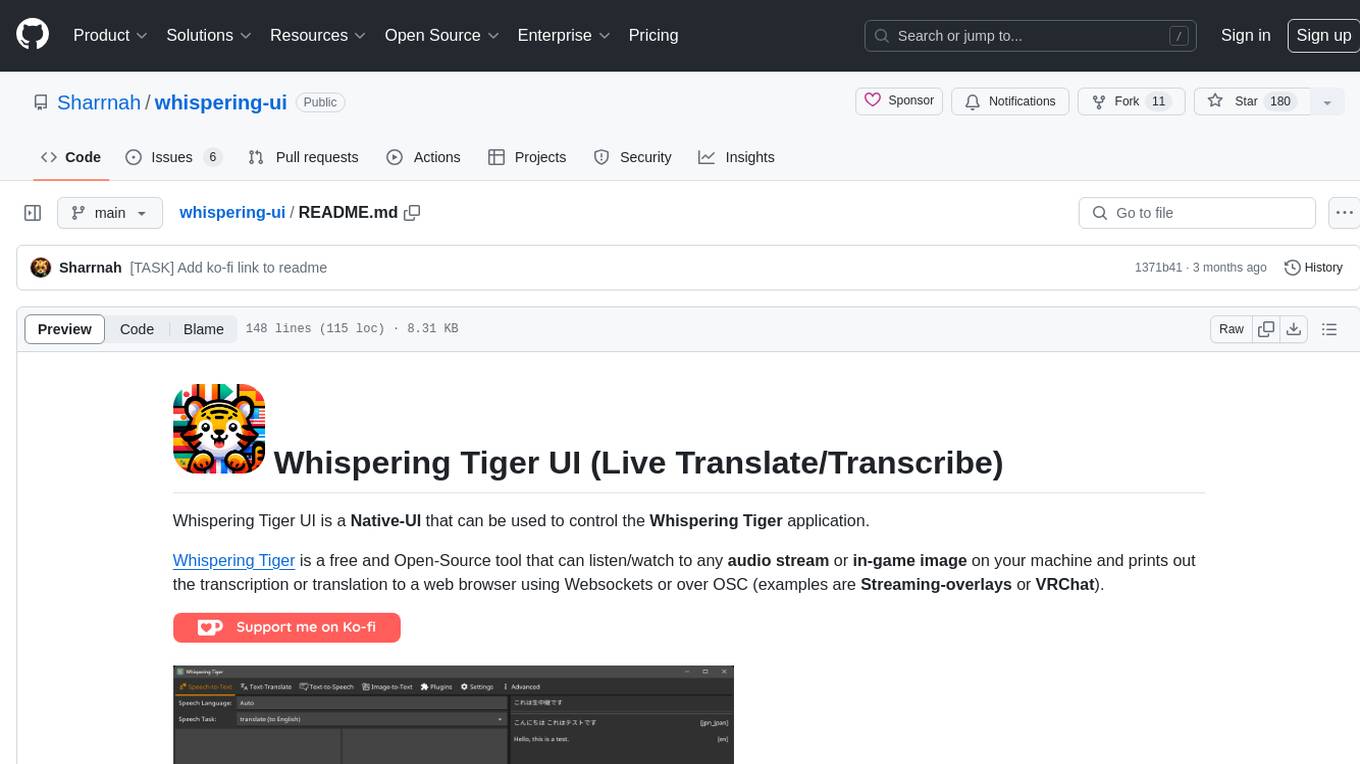Go to whispering-ui root in breadcrumb
1360x764 pixels.
[x=232, y=213]
